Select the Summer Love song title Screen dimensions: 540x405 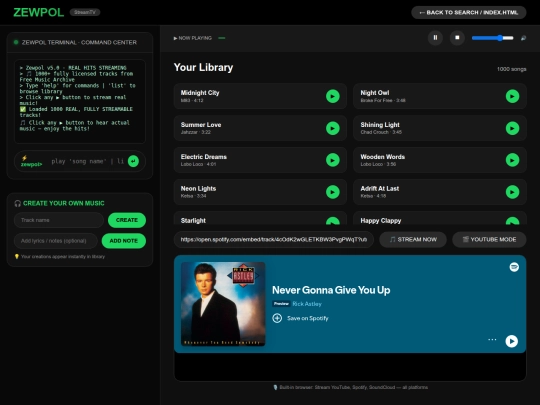pyautogui.click(x=201, y=125)
